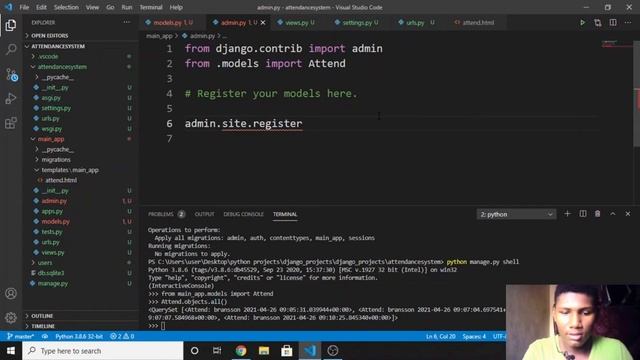Open the Help menu
640x360 pixels.
point(176,7)
